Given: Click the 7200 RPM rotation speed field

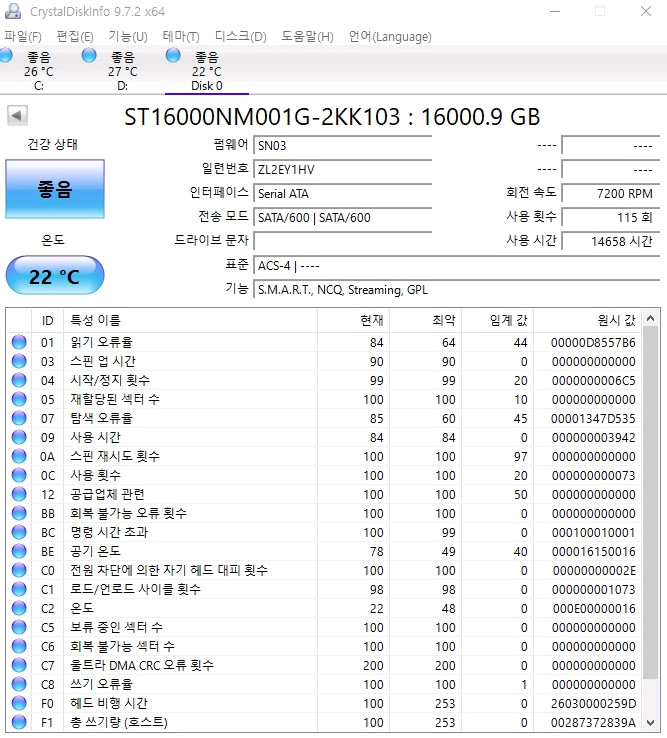Looking at the screenshot, I should coord(611,193).
